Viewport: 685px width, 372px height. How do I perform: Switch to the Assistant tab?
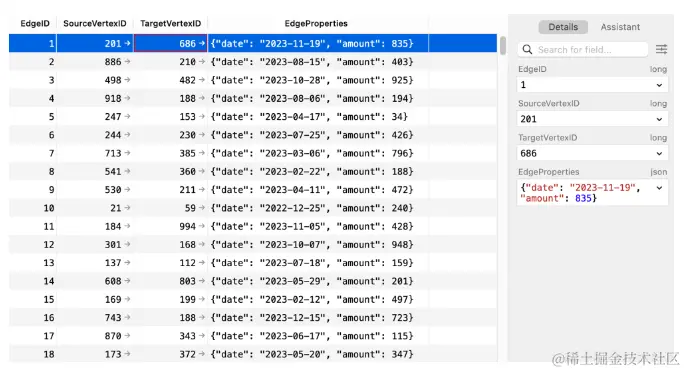click(620, 27)
